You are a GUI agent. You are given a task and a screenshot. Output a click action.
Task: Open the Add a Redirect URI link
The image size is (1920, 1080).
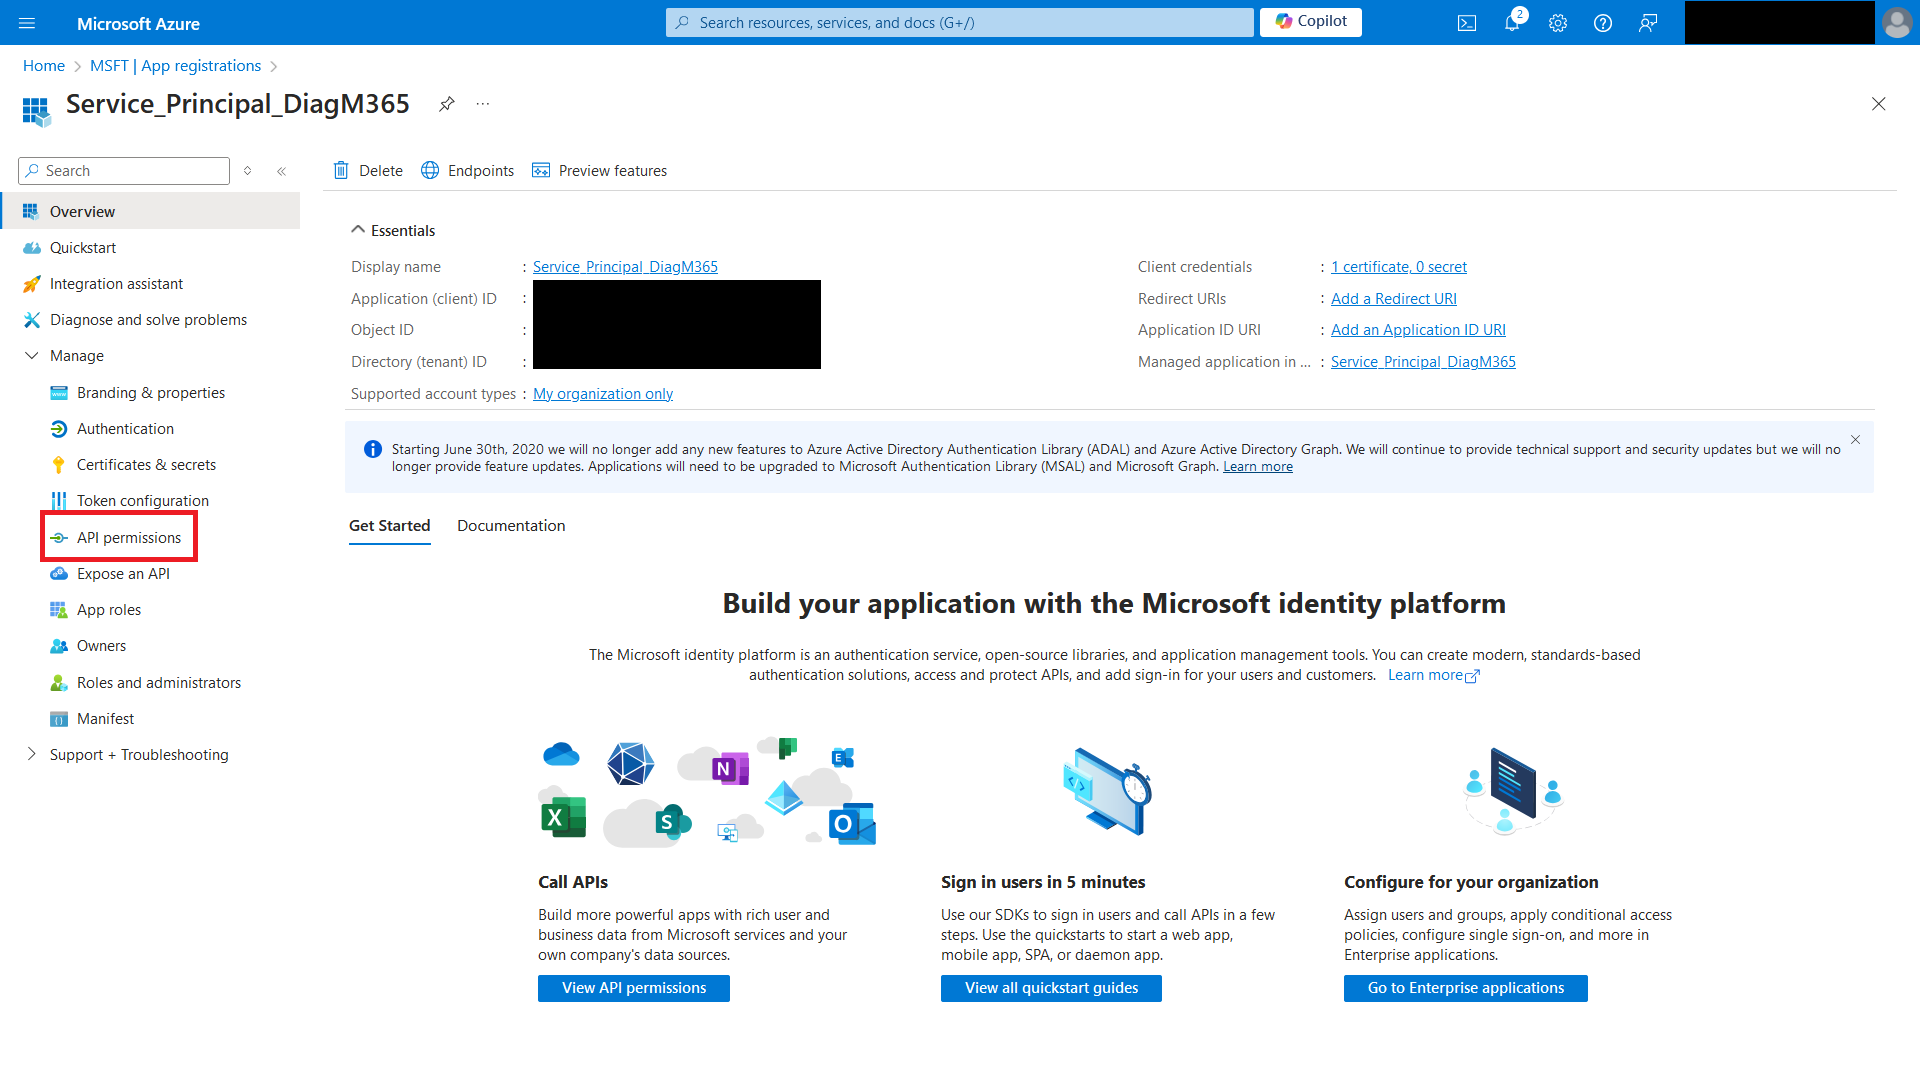point(1393,299)
